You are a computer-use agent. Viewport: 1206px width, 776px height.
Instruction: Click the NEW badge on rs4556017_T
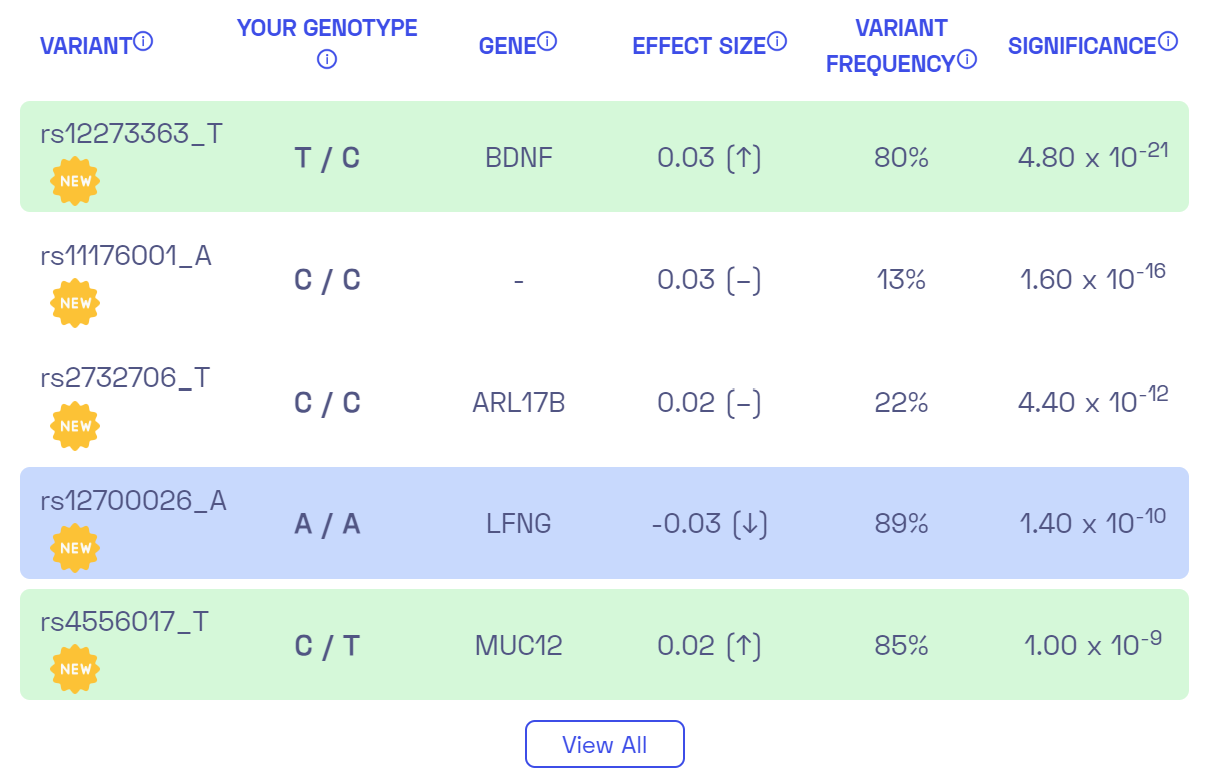pyautogui.click(x=73, y=668)
